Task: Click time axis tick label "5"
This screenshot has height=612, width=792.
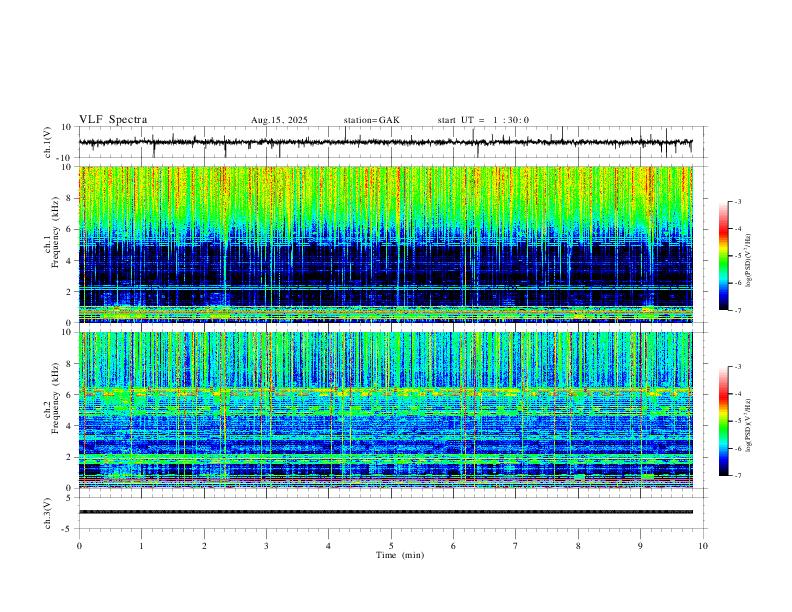Action: pos(391,546)
